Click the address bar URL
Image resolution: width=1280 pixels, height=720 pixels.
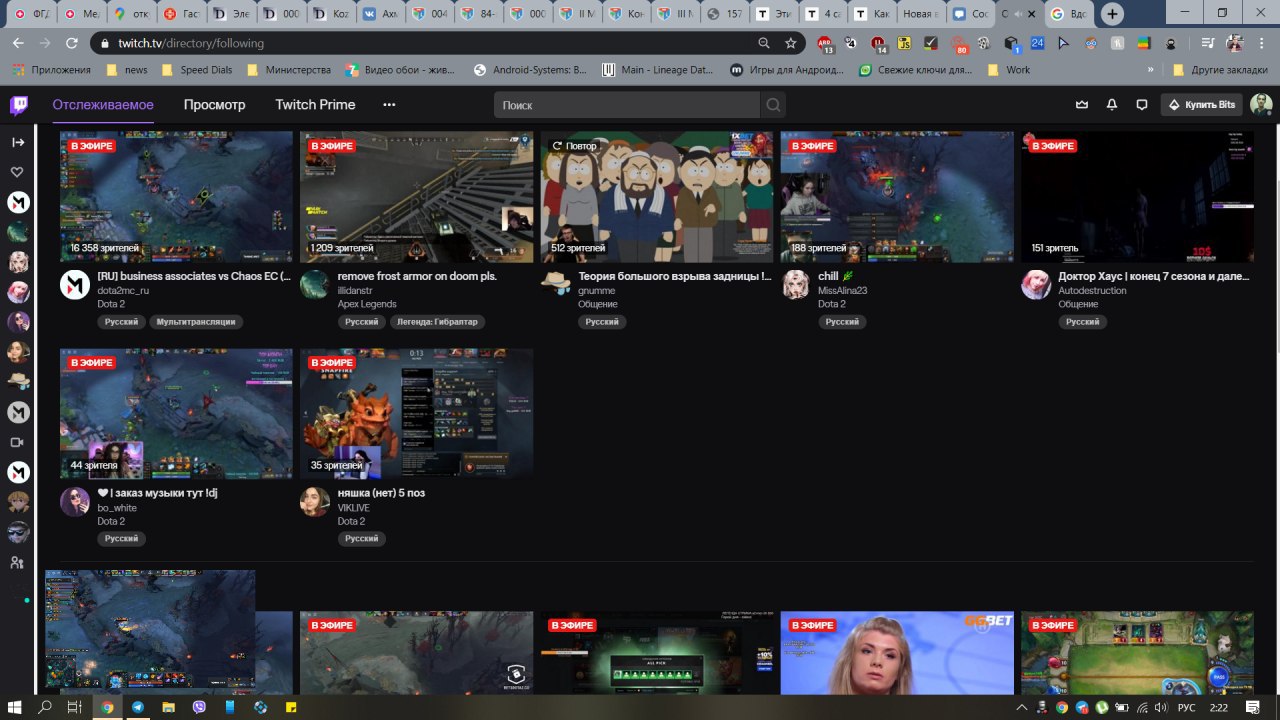point(190,43)
